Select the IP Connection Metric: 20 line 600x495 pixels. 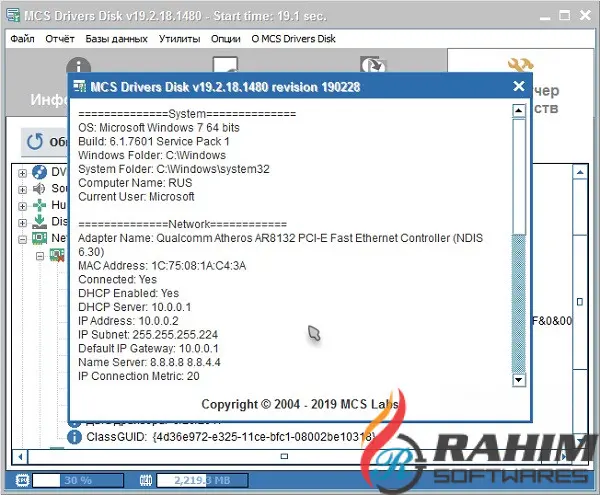[139, 376]
